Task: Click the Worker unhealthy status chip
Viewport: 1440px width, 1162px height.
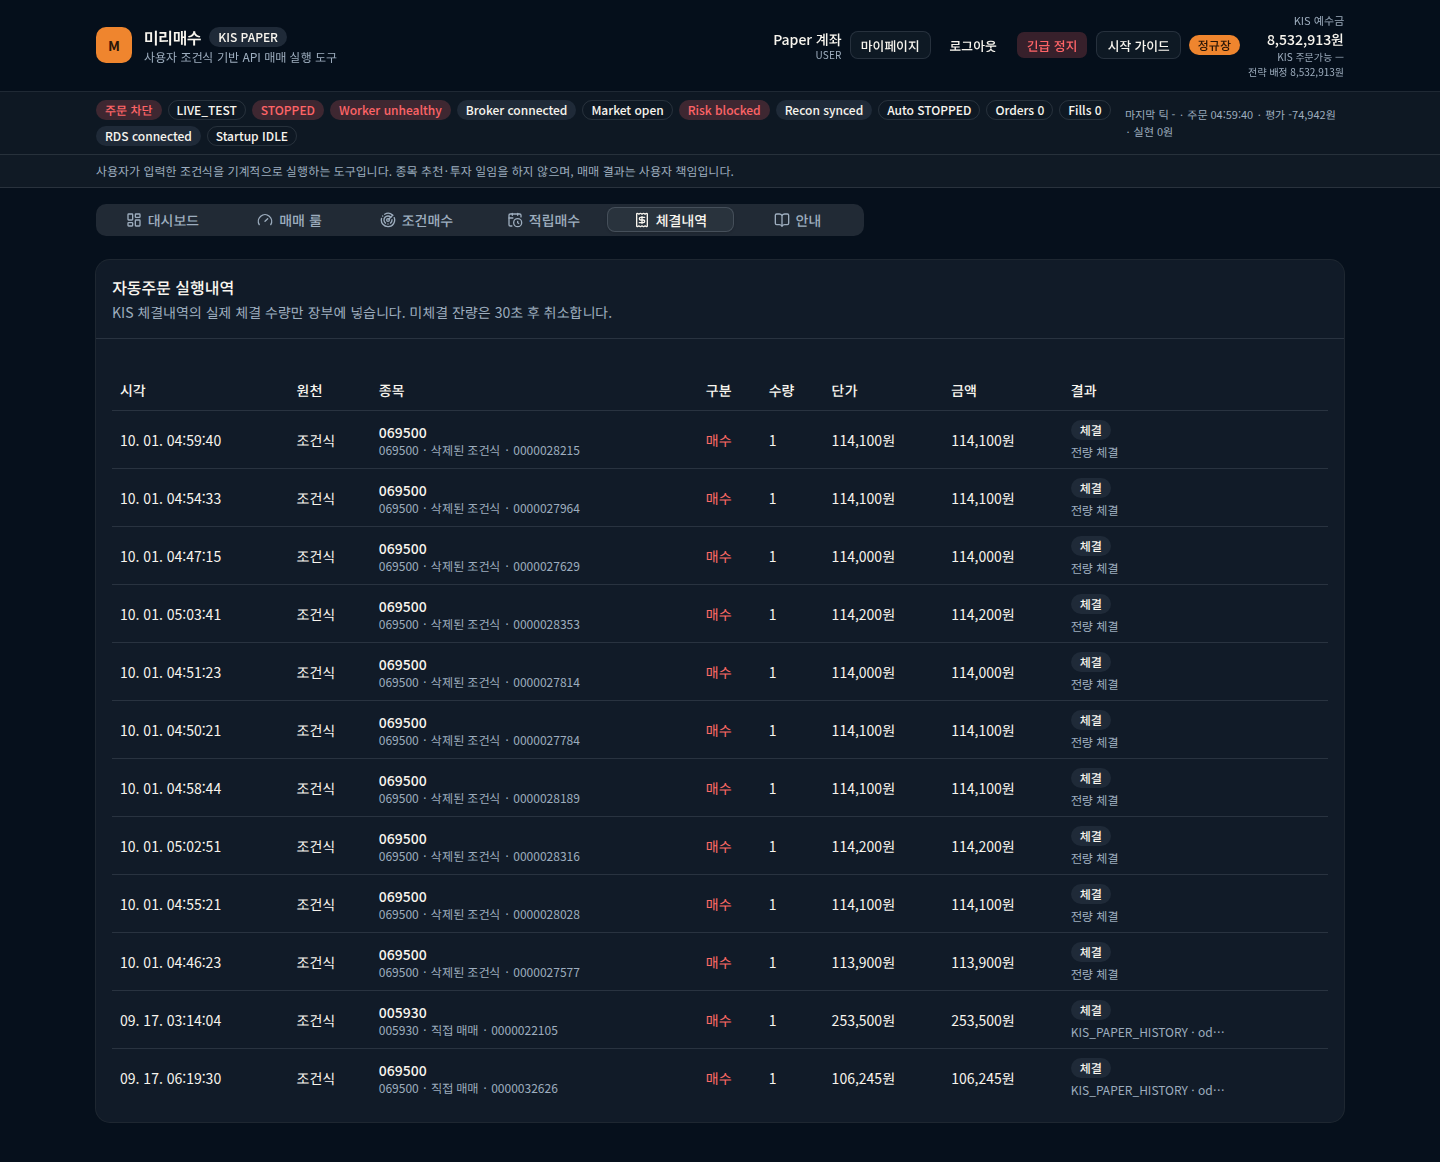Action: click(x=390, y=110)
